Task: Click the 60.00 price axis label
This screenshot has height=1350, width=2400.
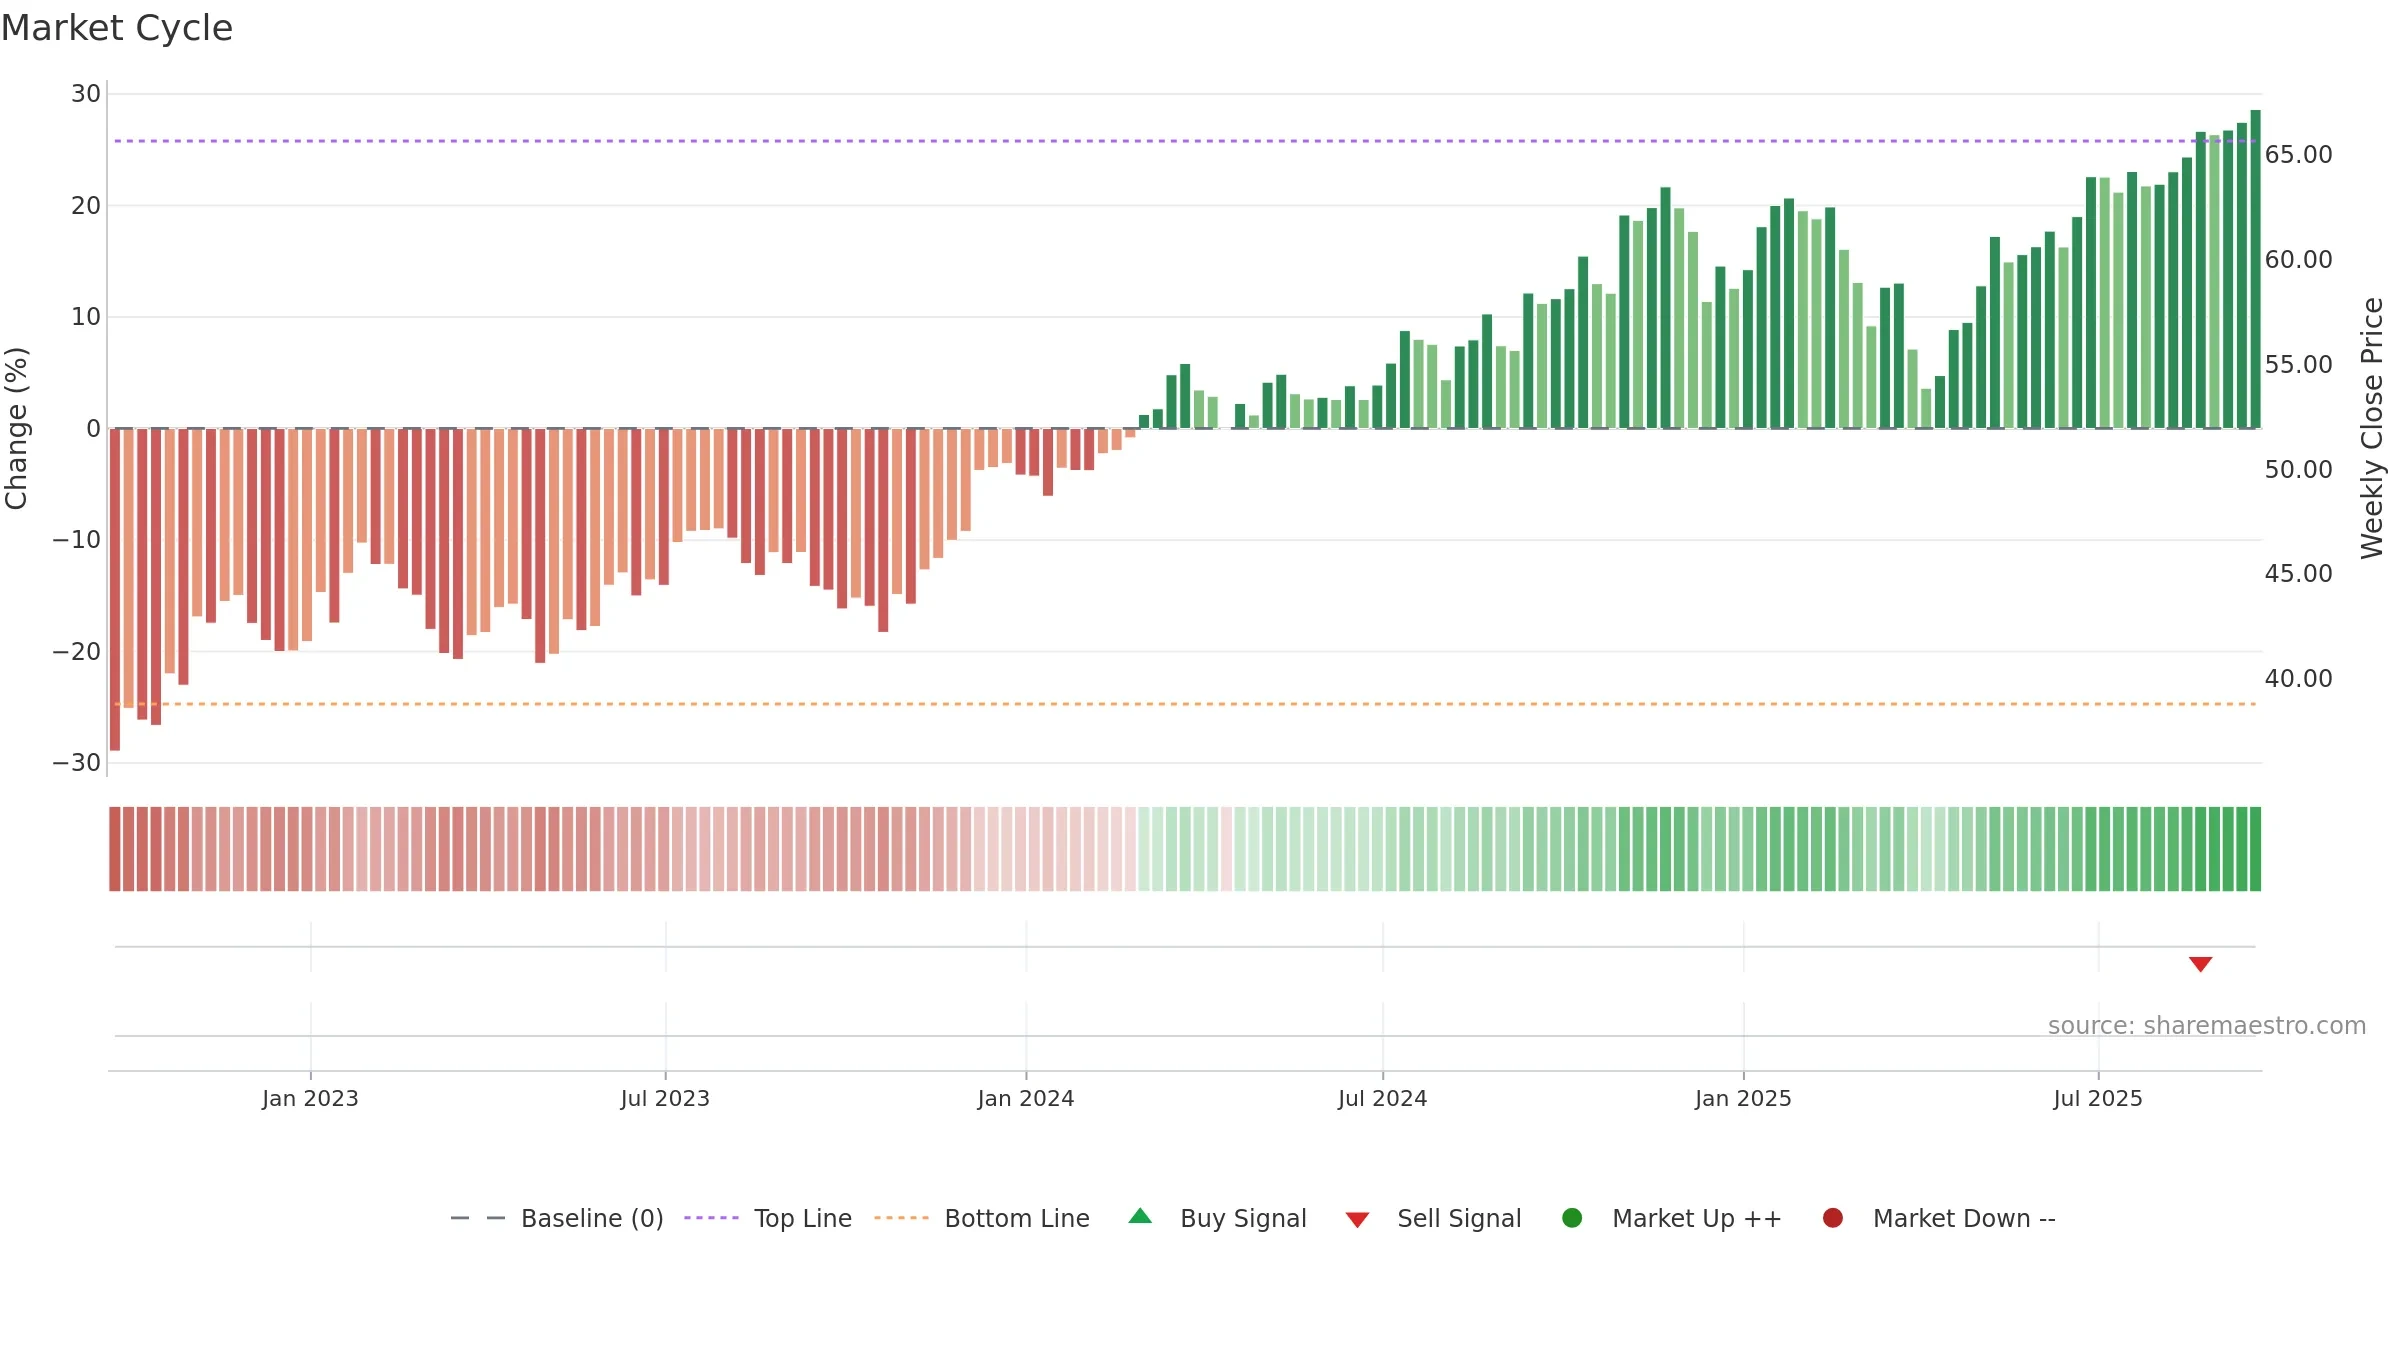Action: (x=2298, y=260)
